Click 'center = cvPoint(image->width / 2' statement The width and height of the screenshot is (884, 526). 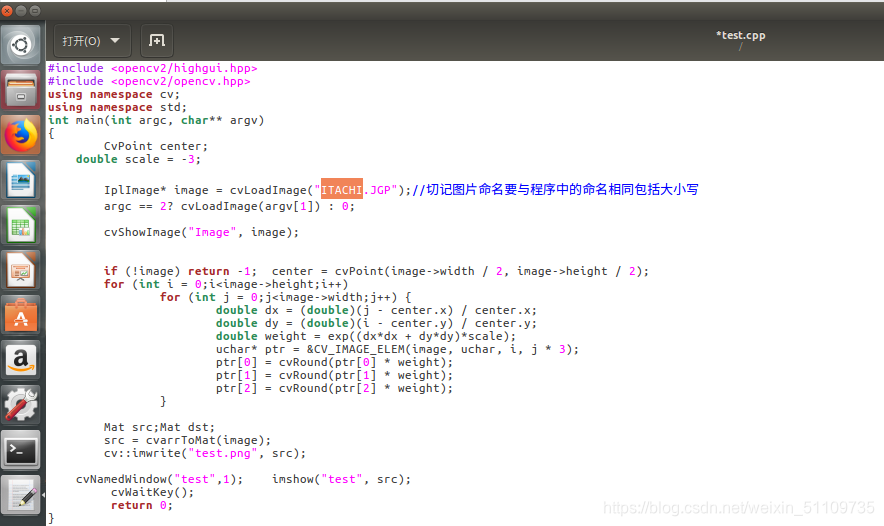pos(460,271)
